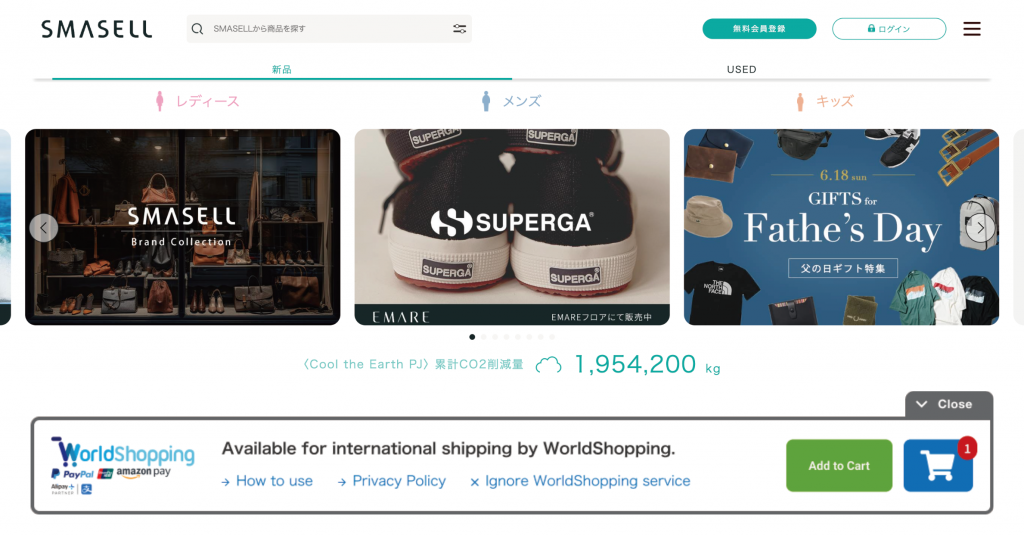The image size is (1024, 536).
Task: Click the SMASELL logo
Action: tap(97, 29)
